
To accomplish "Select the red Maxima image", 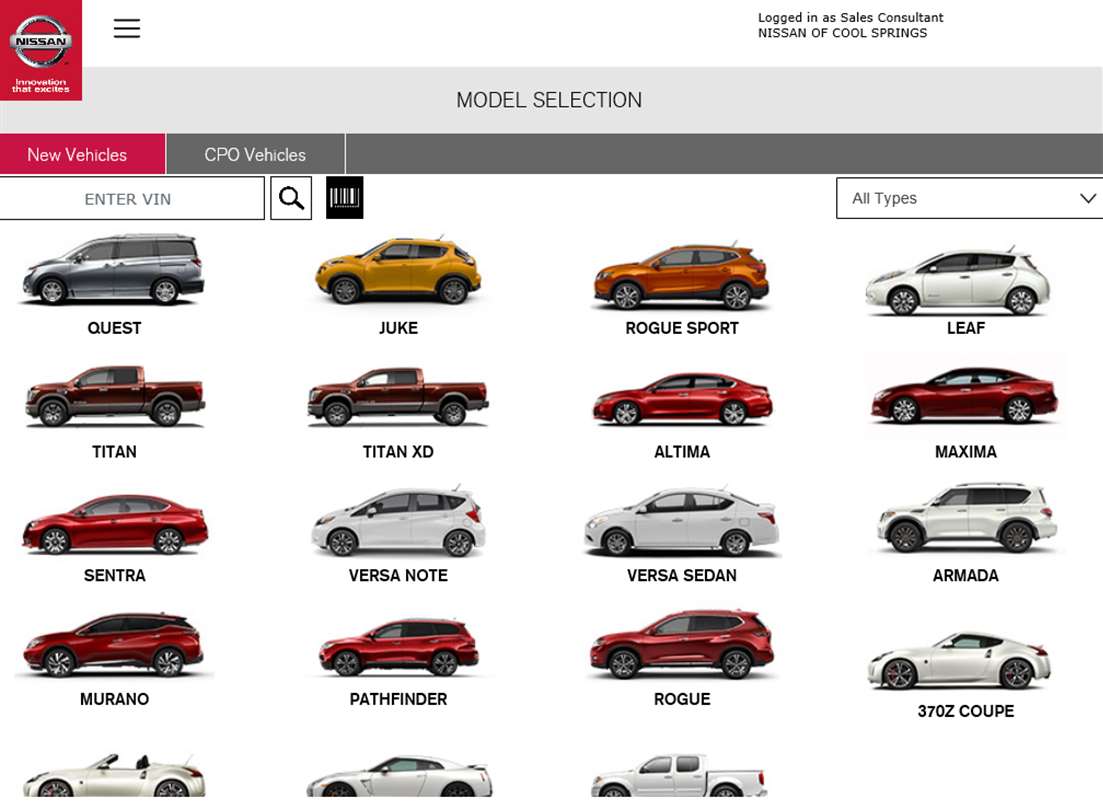I will [964, 395].
